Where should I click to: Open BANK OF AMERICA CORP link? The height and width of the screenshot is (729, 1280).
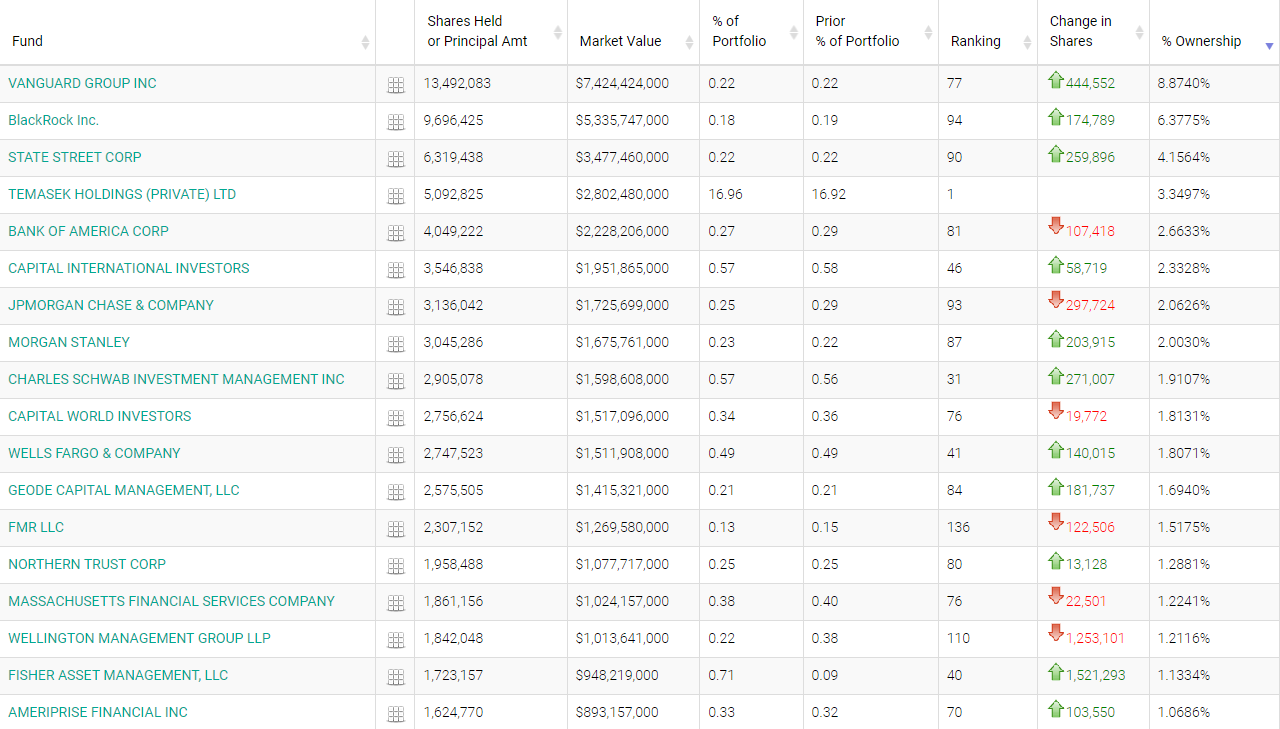click(x=88, y=231)
